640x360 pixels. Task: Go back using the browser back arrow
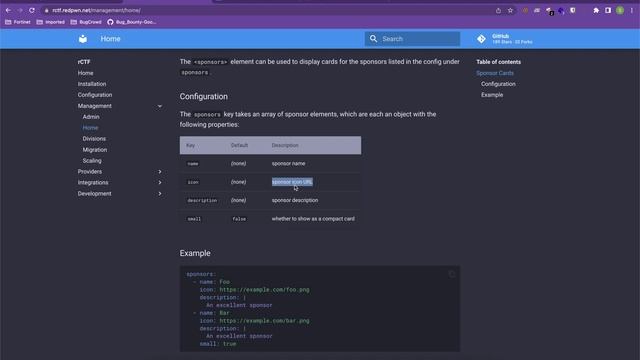pyautogui.click(x=8, y=10)
